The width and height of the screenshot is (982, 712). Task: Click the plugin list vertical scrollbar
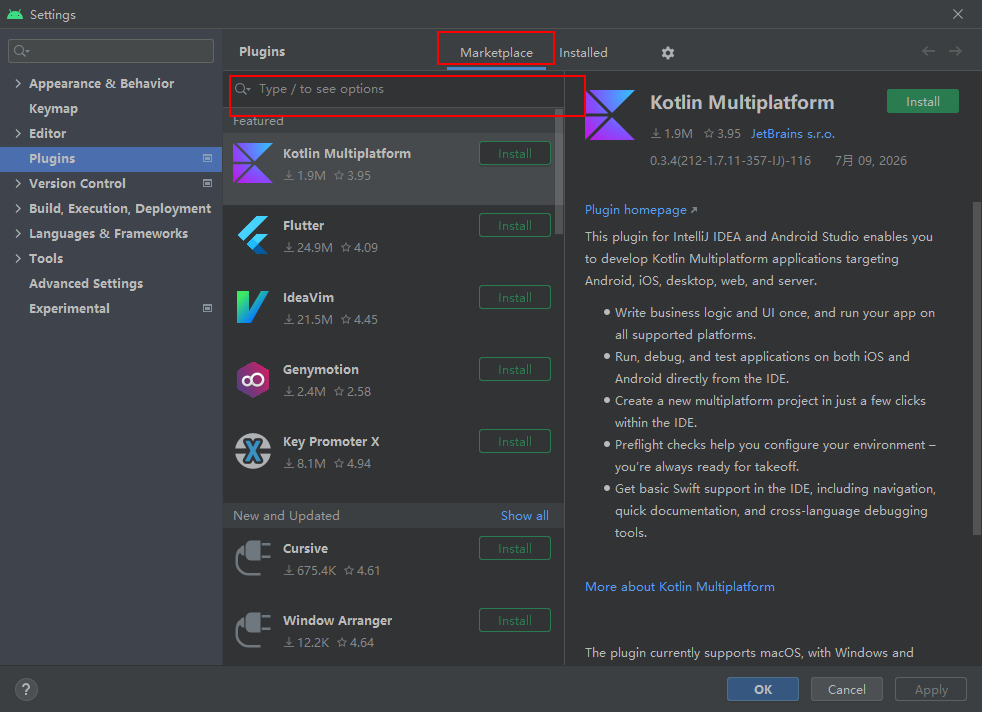[559, 171]
